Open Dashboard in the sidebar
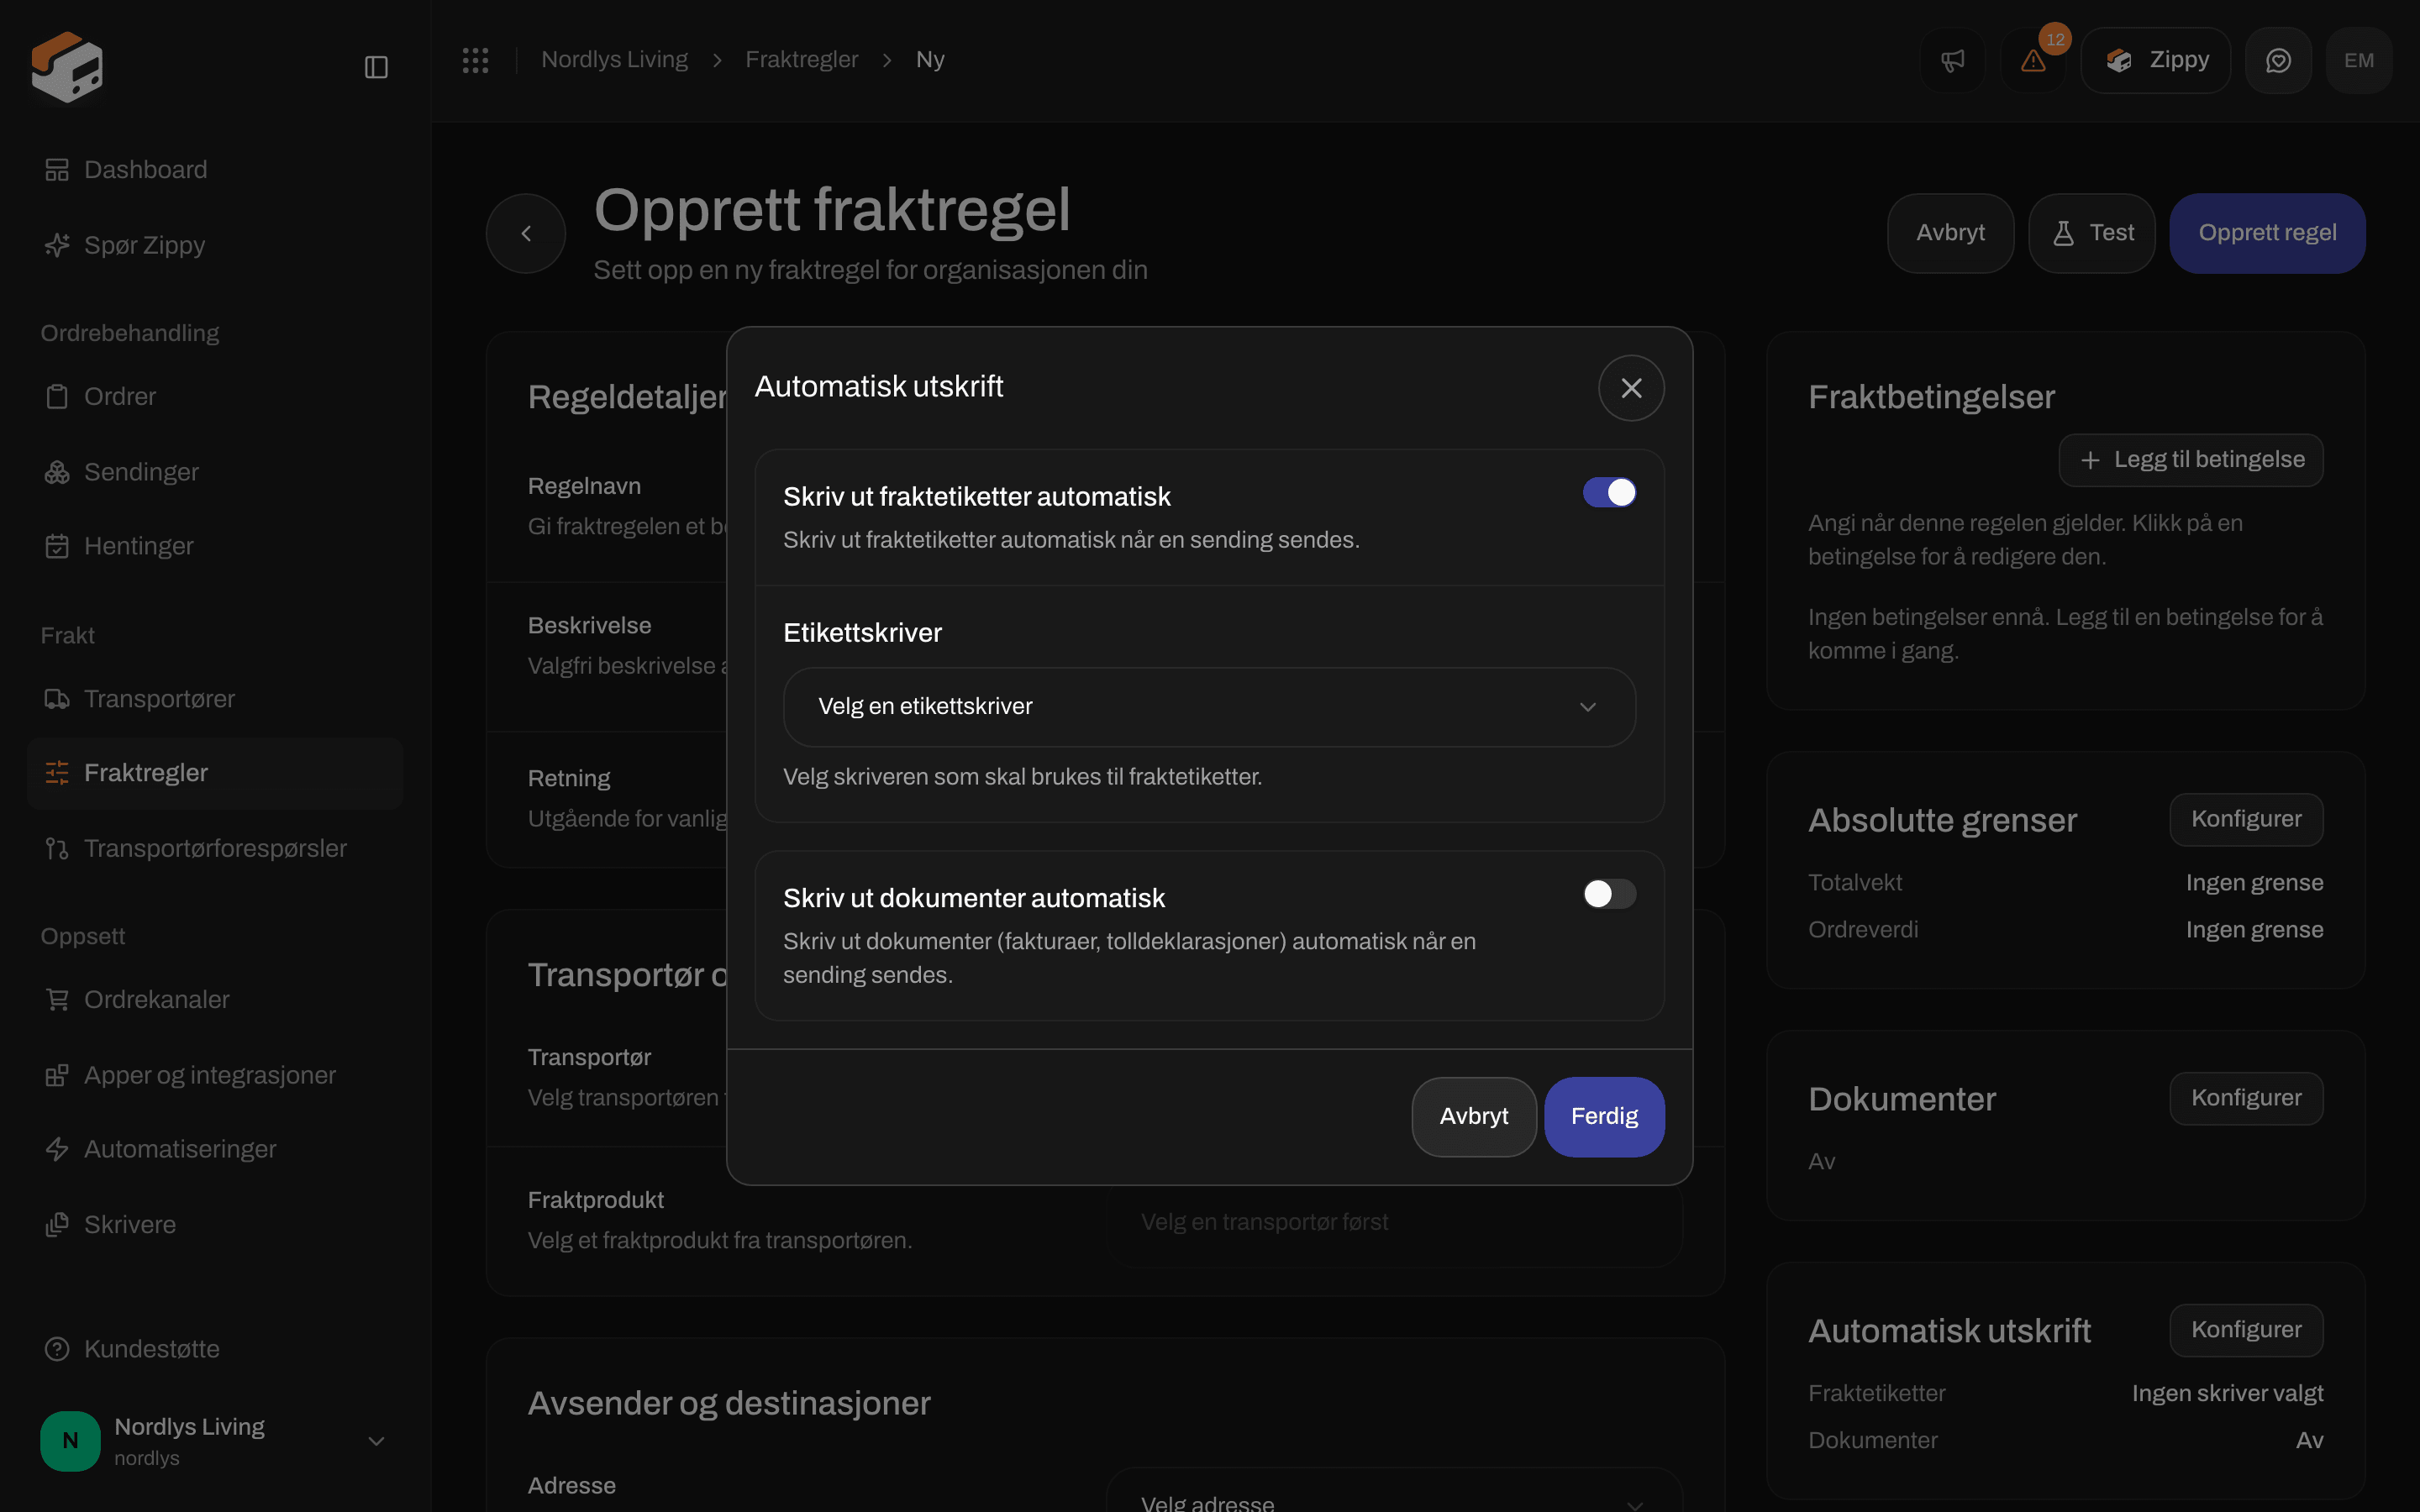The image size is (2420, 1512). tap(215, 170)
